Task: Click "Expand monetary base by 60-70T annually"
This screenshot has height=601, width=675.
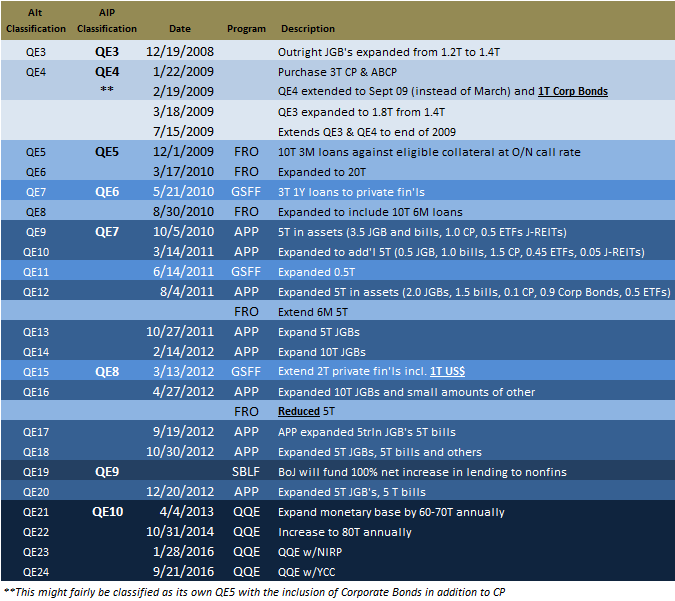Action: pyautogui.click(x=391, y=512)
